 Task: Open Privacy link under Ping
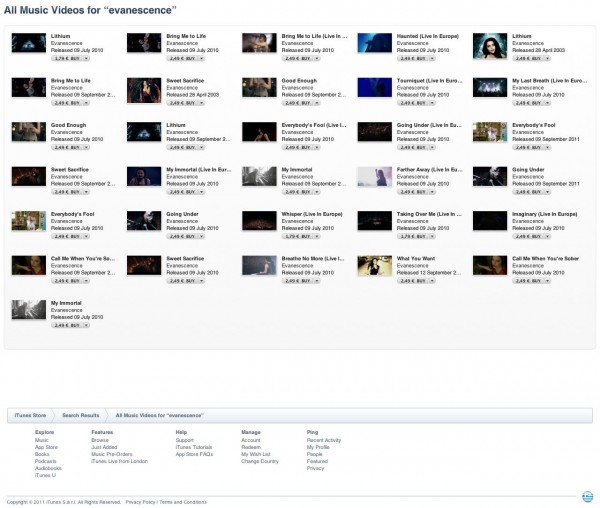[315, 468]
